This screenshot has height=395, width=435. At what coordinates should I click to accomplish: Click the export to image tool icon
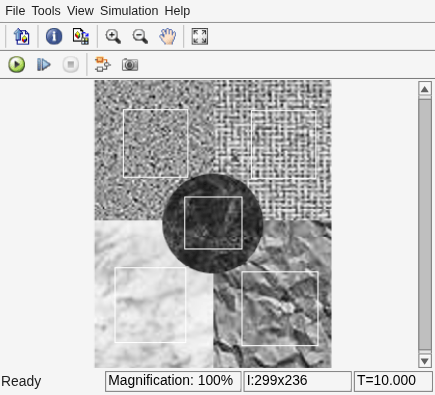pos(21,36)
